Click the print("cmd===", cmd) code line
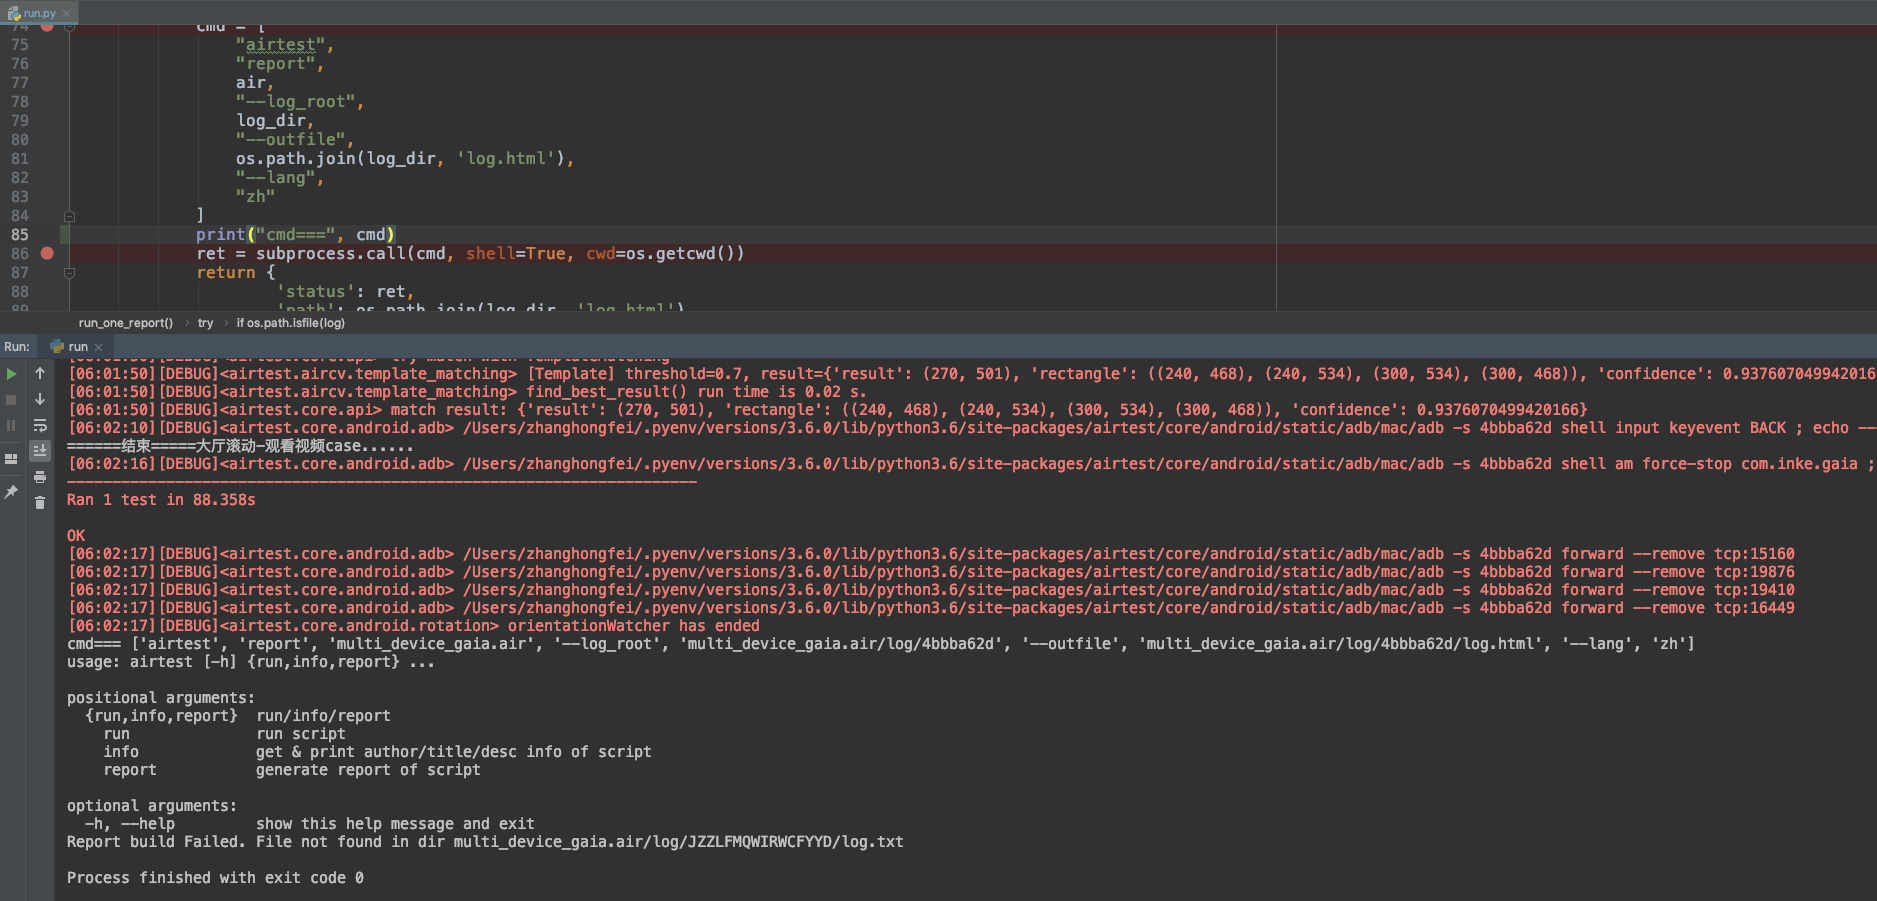This screenshot has width=1877, height=901. click(295, 235)
